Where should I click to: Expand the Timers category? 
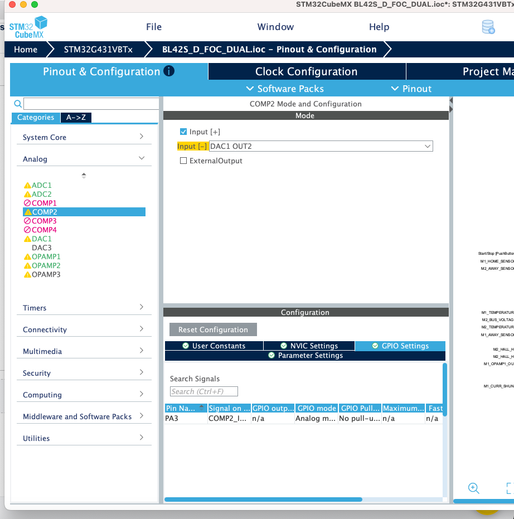point(84,307)
